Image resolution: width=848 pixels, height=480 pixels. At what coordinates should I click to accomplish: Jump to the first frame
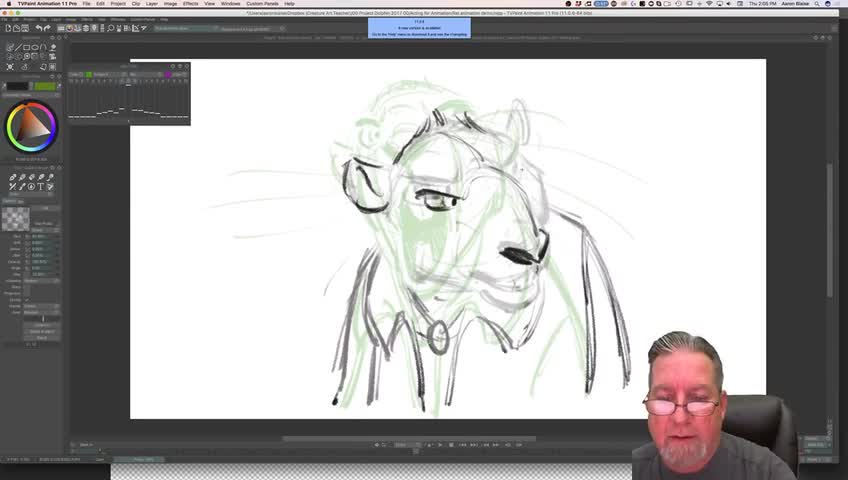coord(462,445)
